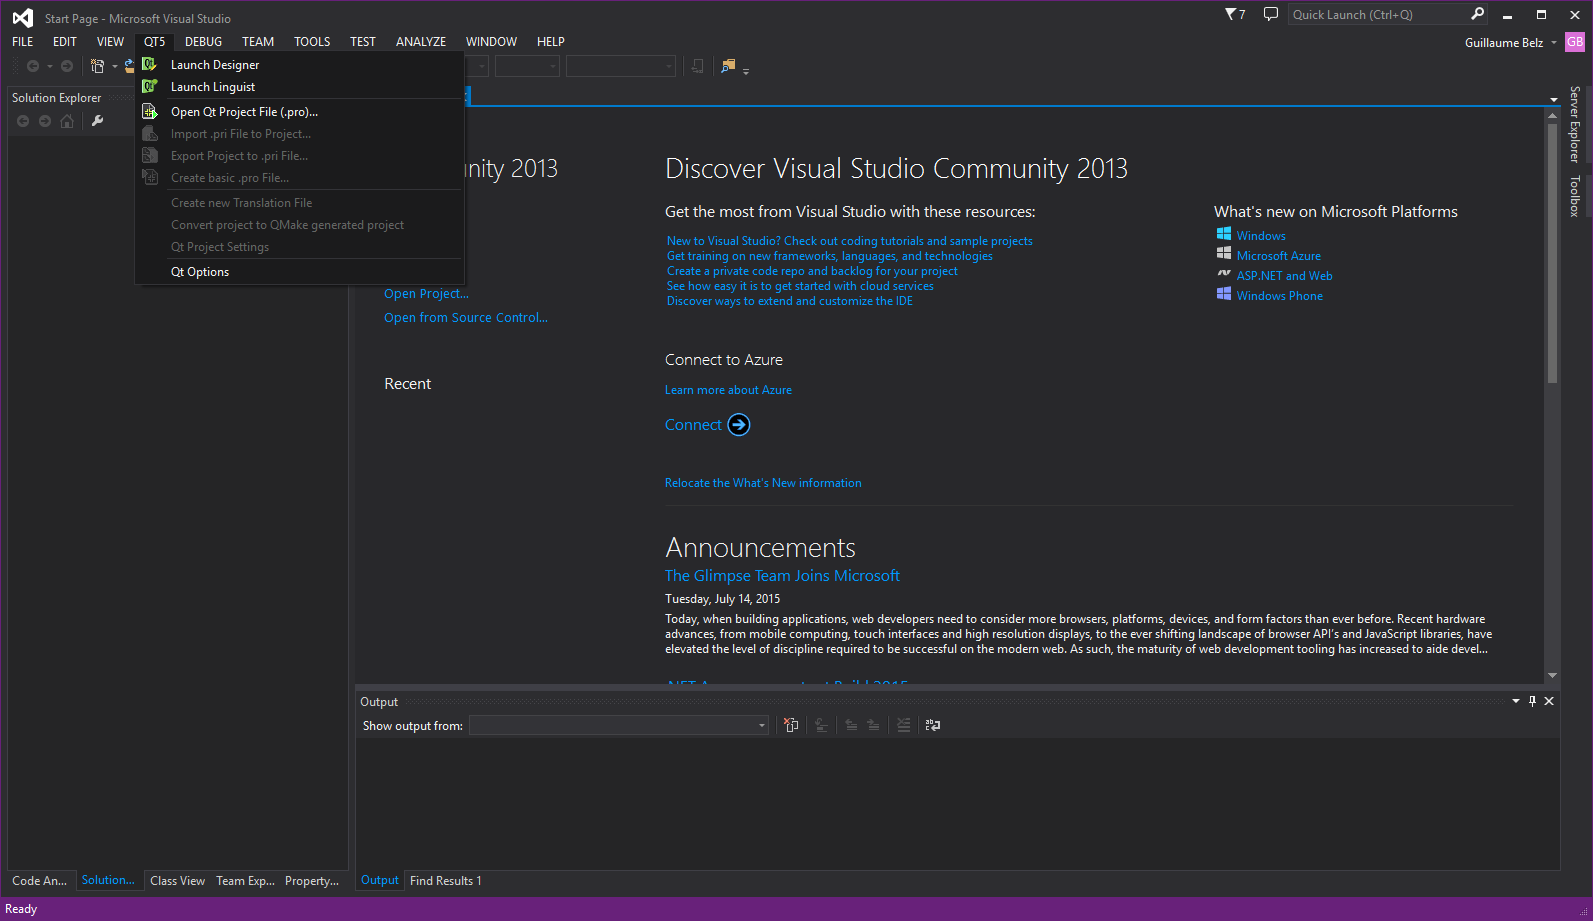Screen dimensions: 1593x921
Task: Click Solution Explorer Home icon
Action: 67,121
